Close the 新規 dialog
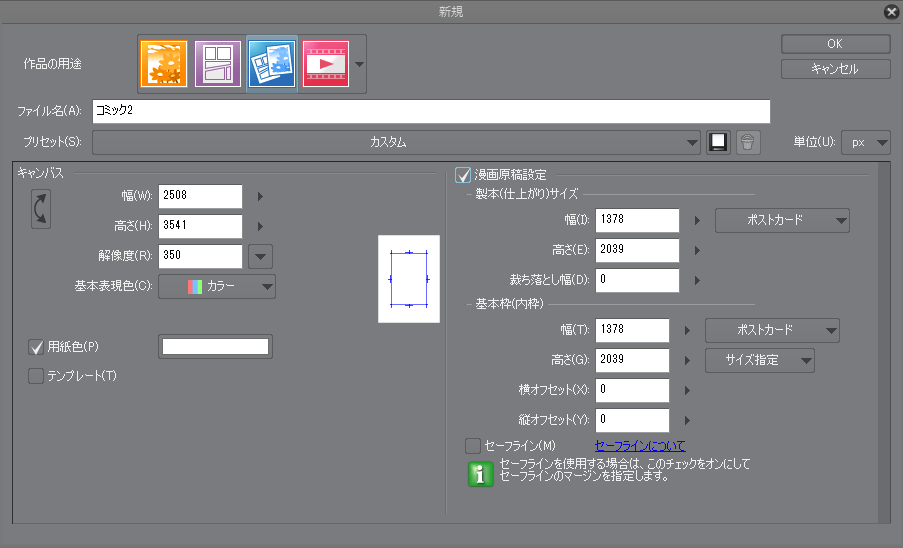This screenshot has height=548, width=903. point(891,12)
